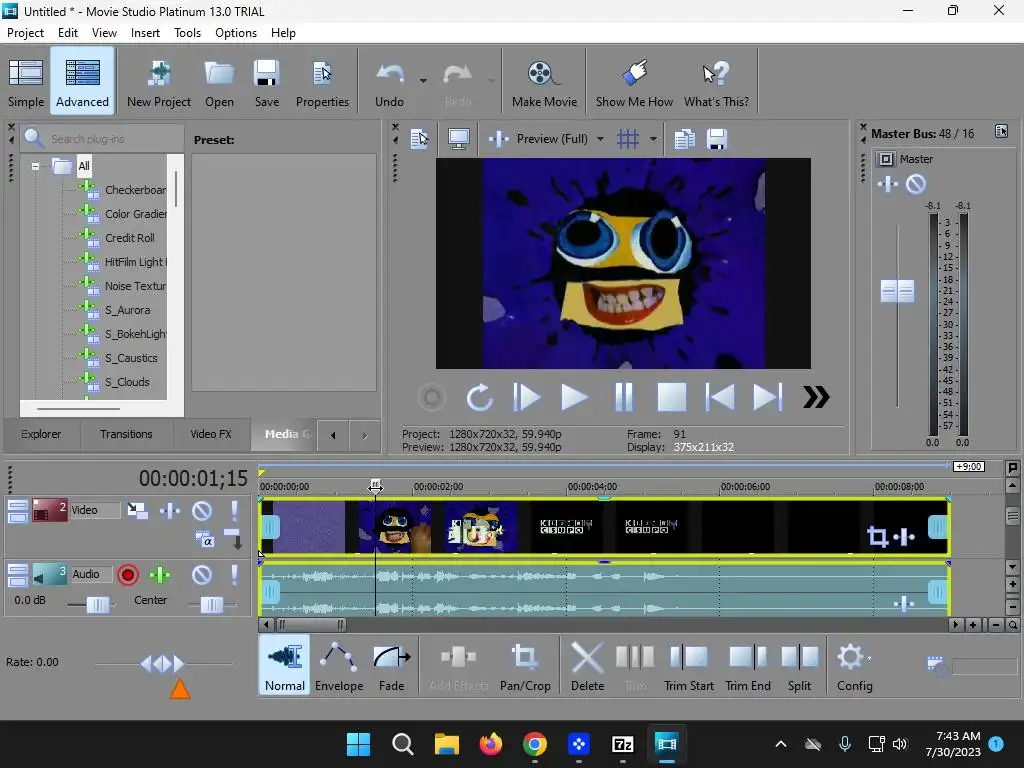The height and width of the screenshot is (768, 1024).
Task: Play the project from the start
Action: coord(526,397)
